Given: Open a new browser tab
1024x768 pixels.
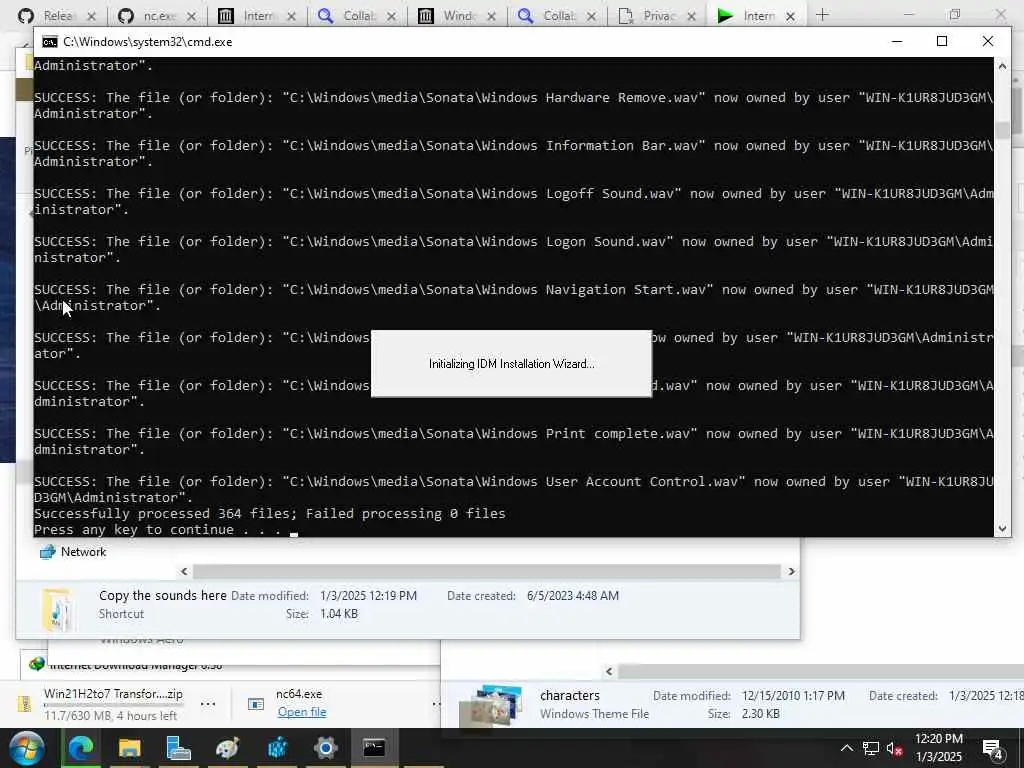Looking at the screenshot, I should (x=822, y=15).
